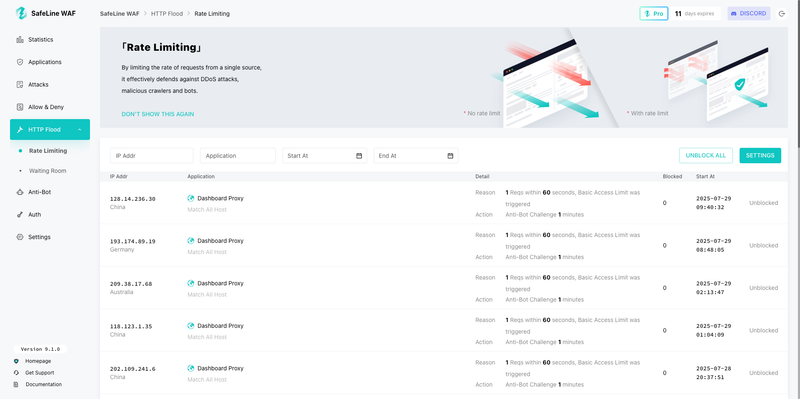Screen dimensions: 800x399
Task: Click the Version 9.1.0 label
Action: click(x=40, y=350)
